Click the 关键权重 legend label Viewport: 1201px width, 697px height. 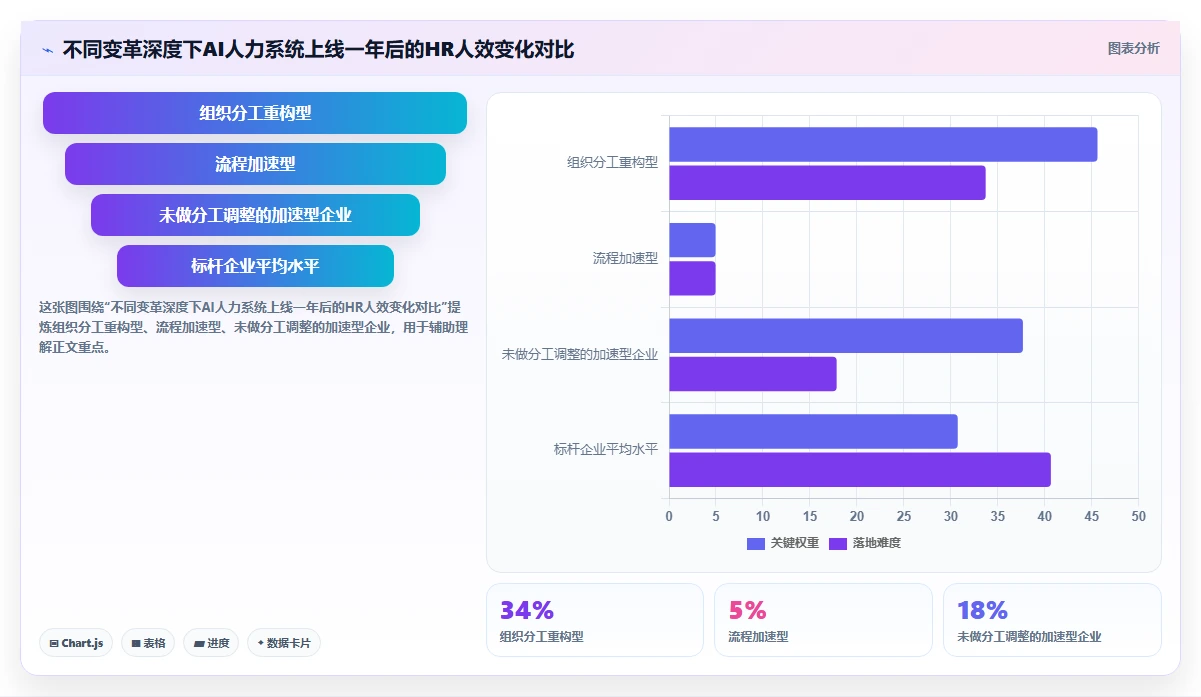tap(795, 543)
